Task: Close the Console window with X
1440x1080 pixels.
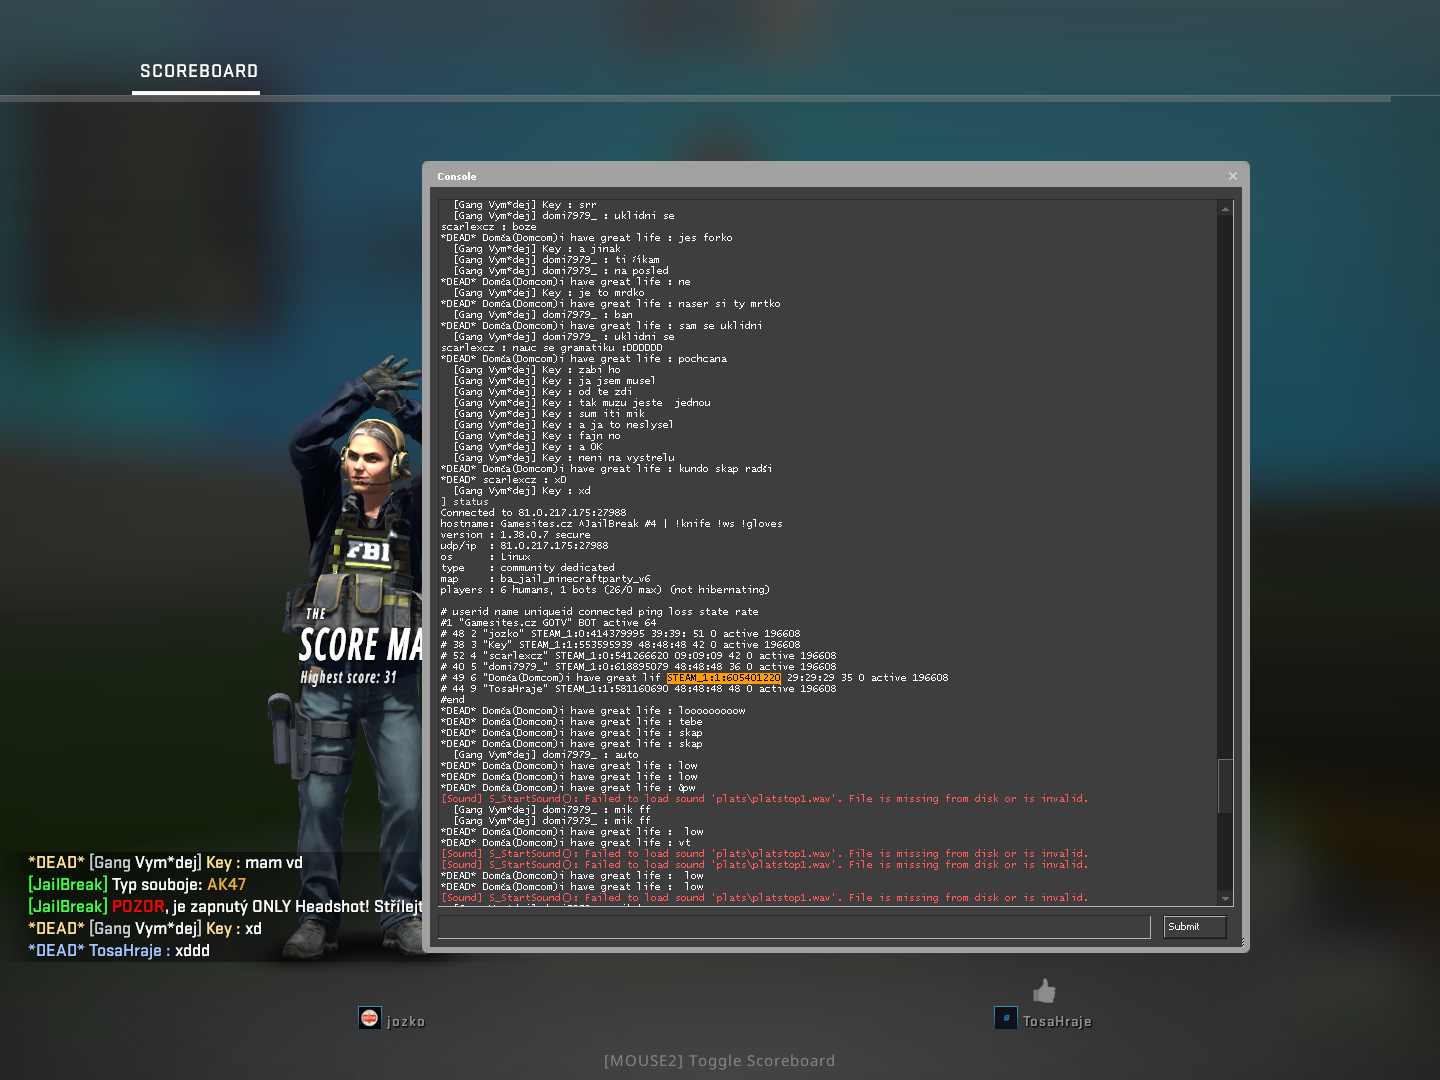Action: pyautogui.click(x=1232, y=176)
